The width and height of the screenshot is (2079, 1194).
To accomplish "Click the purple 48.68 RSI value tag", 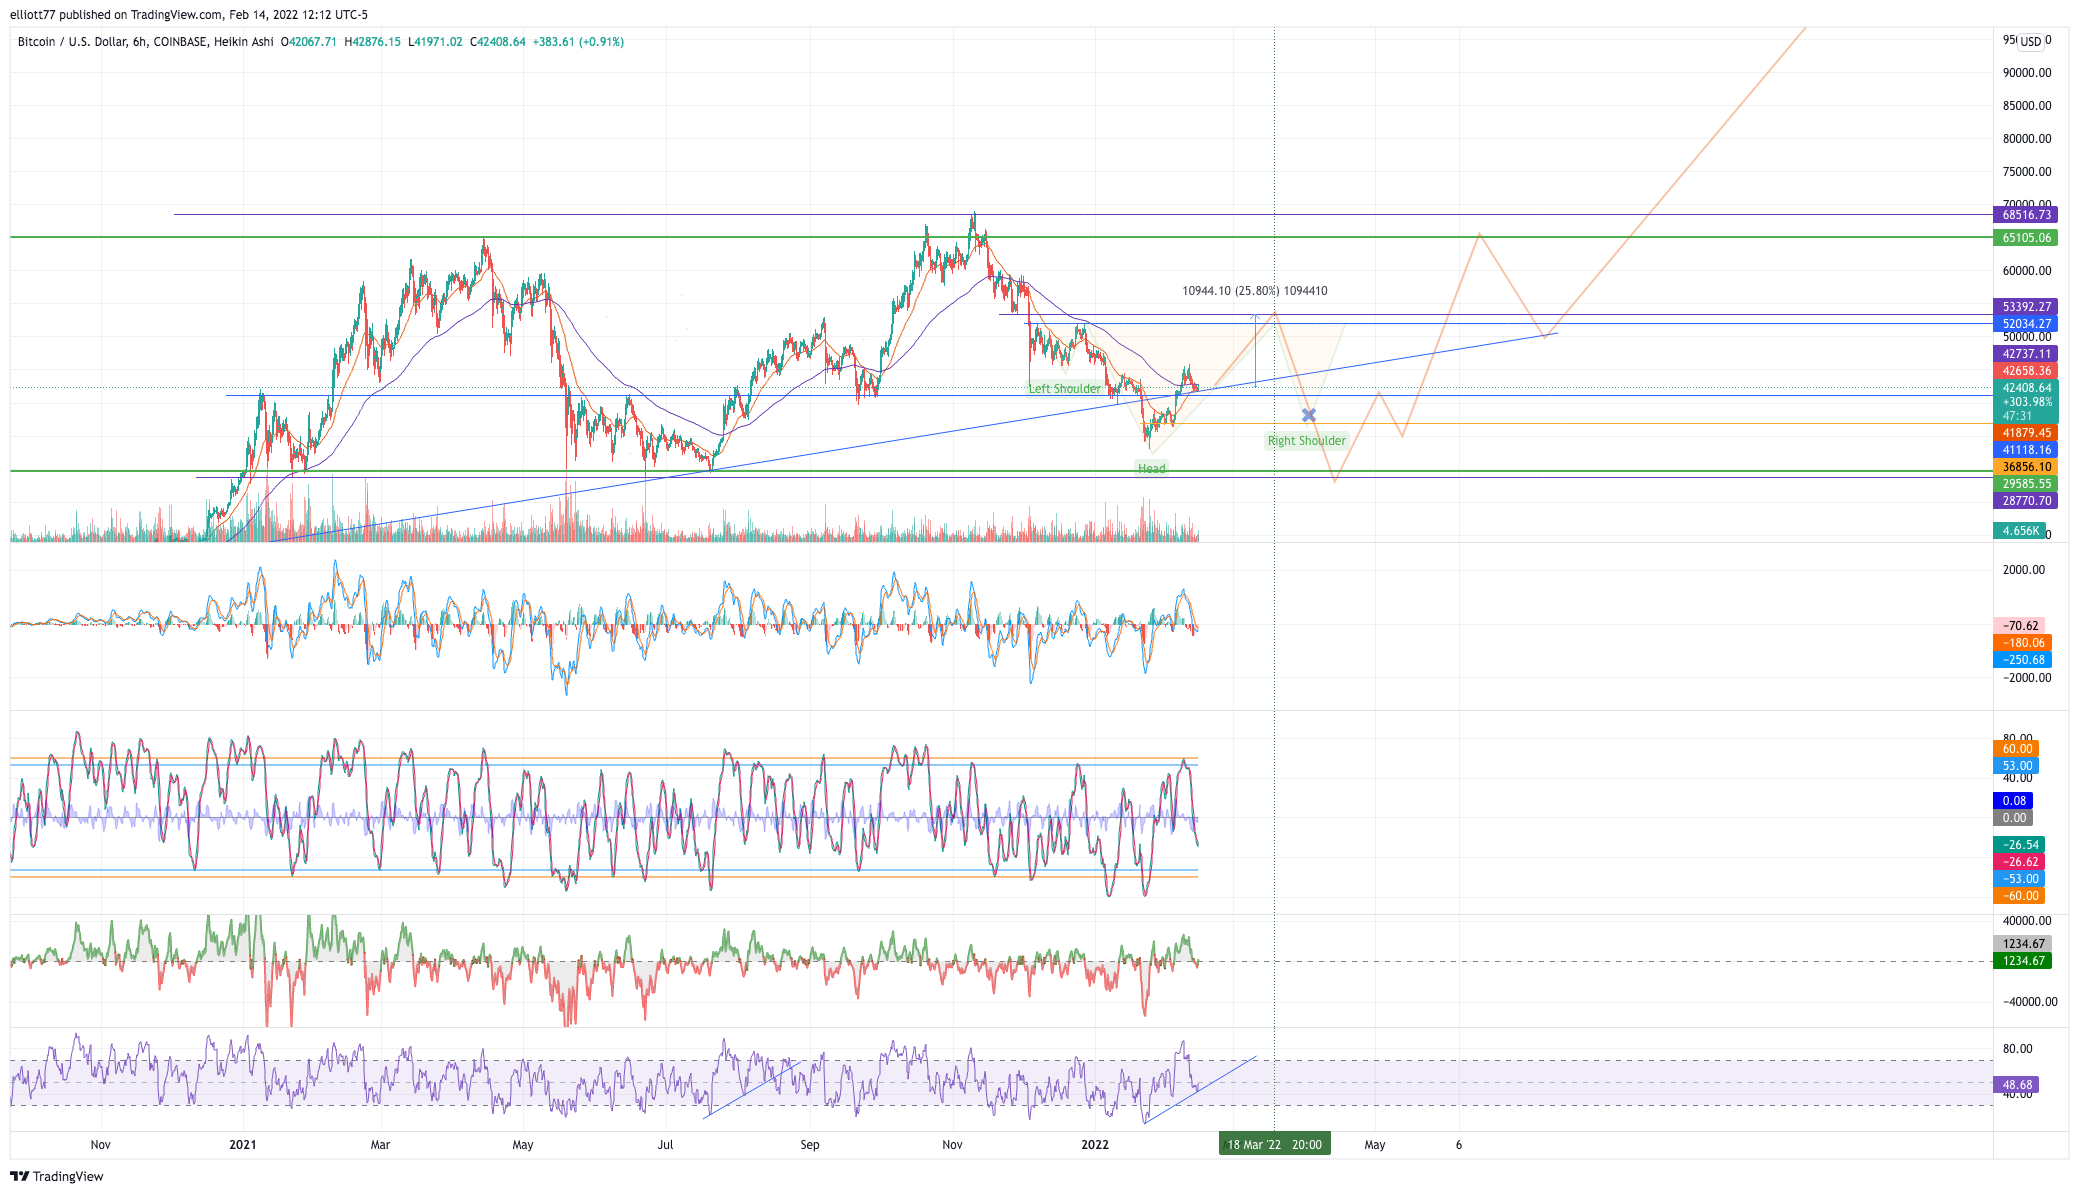I will 2016,1085.
